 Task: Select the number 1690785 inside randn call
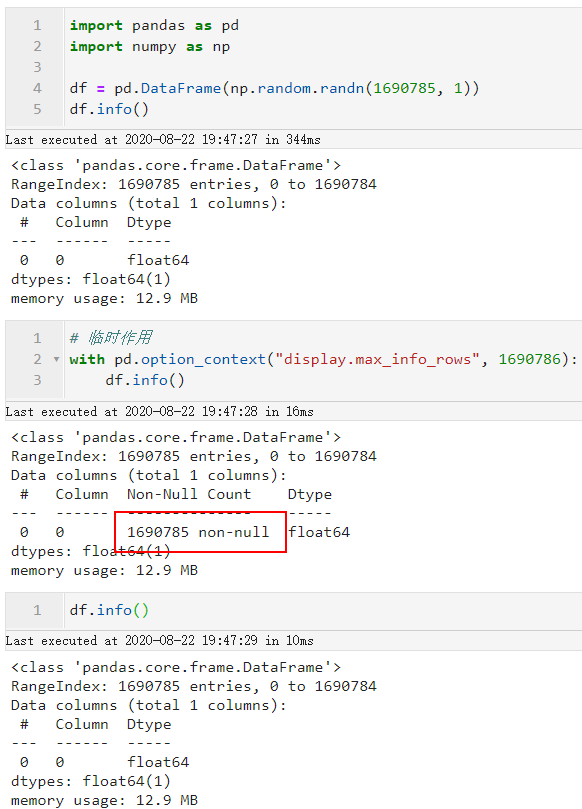[x=405, y=88]
